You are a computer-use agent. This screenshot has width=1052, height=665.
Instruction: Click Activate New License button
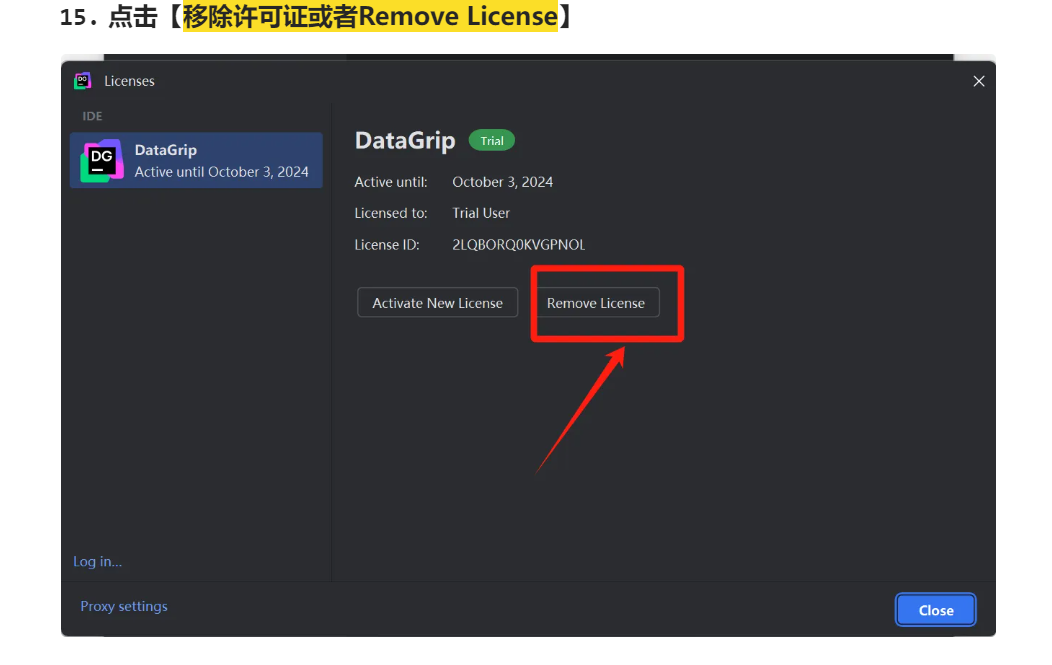[437, 303]
